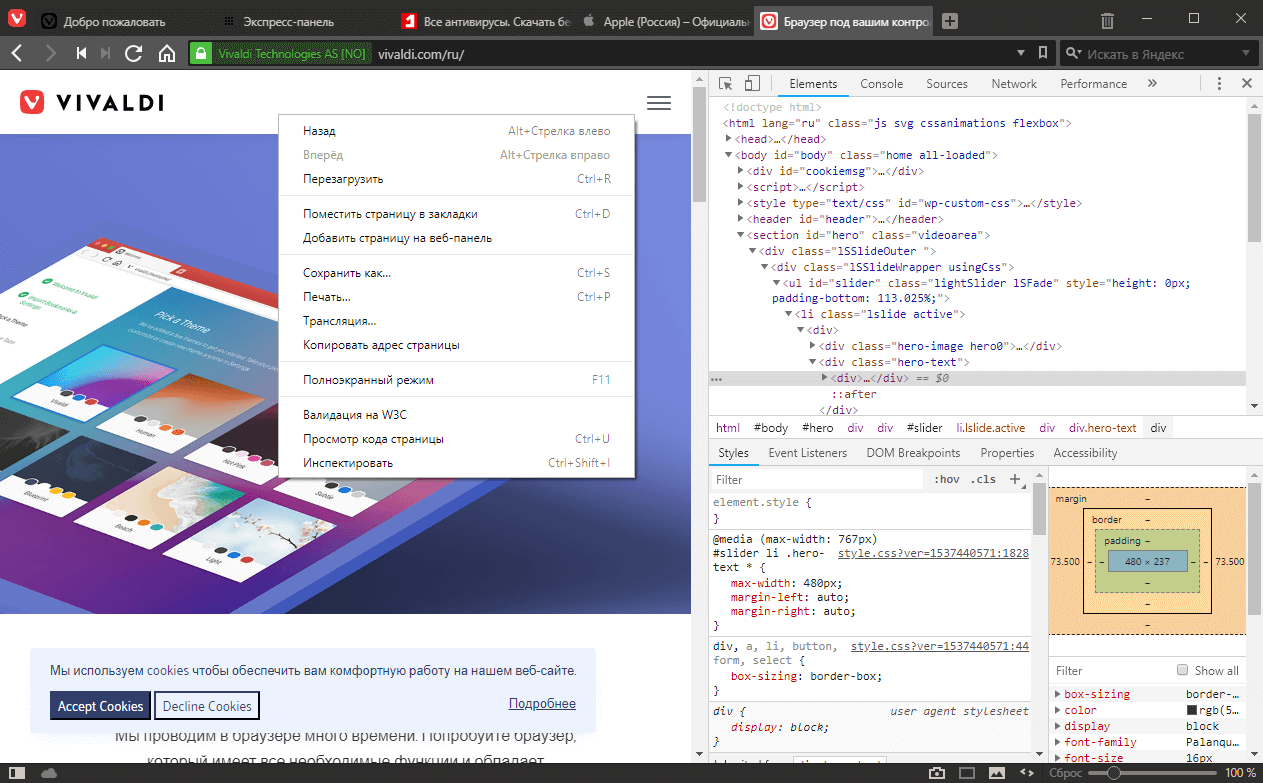This screenshot has height=783, width=1263.
Task: Click the Accept Cookies button
Action: pos(100,706)
